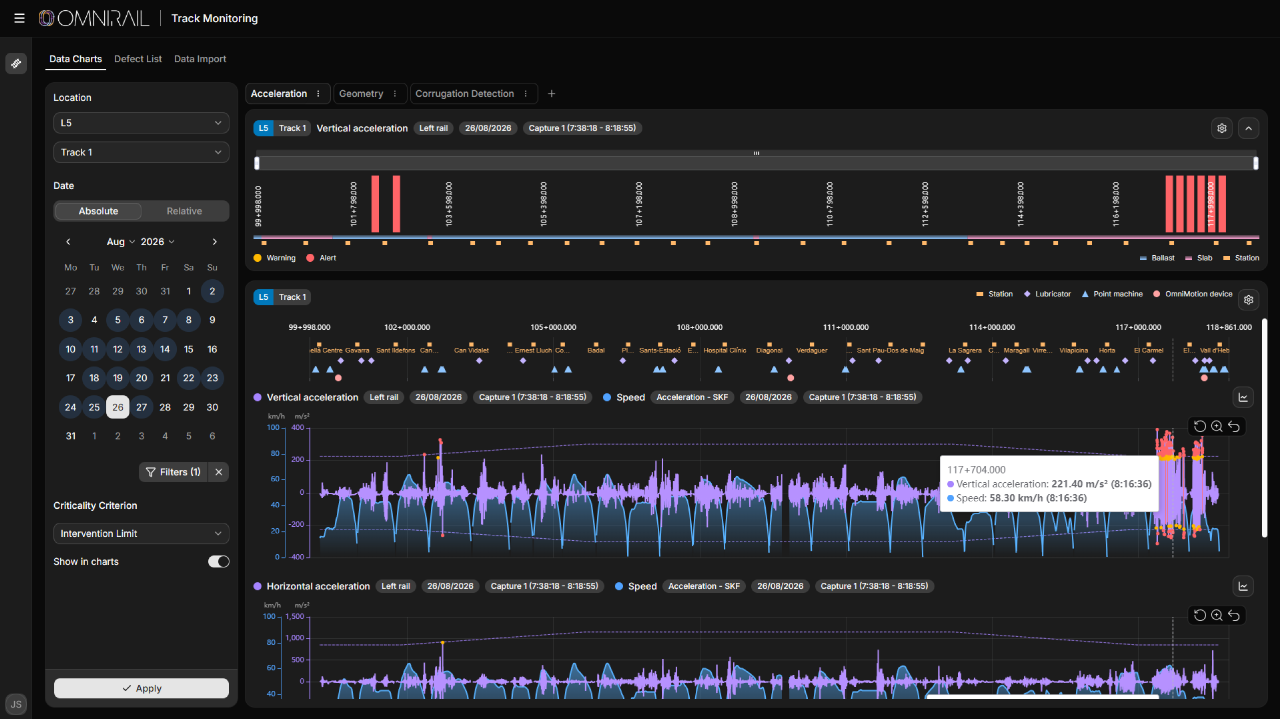Toggle the Point machine legend item
Image resolution: width=1280 pixels, height=719 pixels.
[x=1112, y=294]
